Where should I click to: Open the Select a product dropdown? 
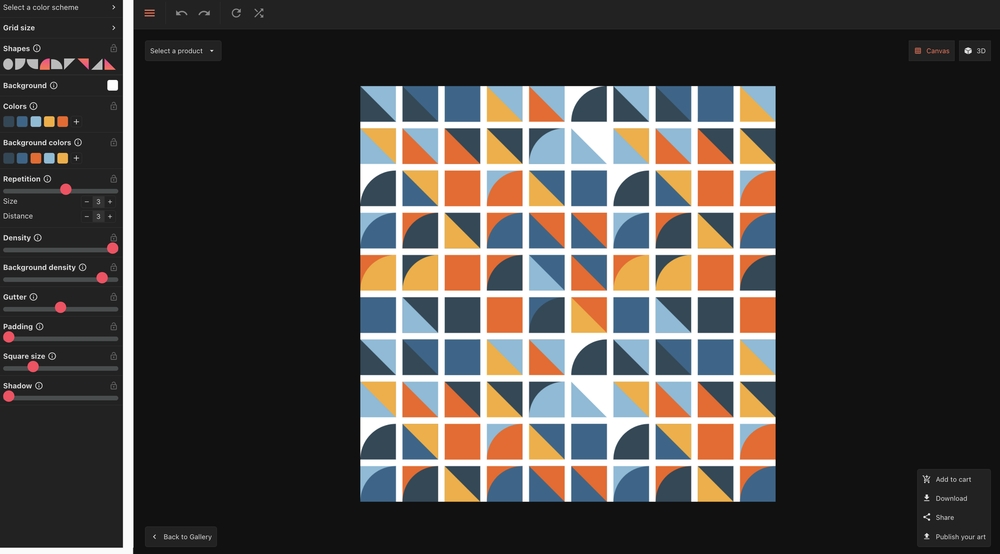coord(183,51)
